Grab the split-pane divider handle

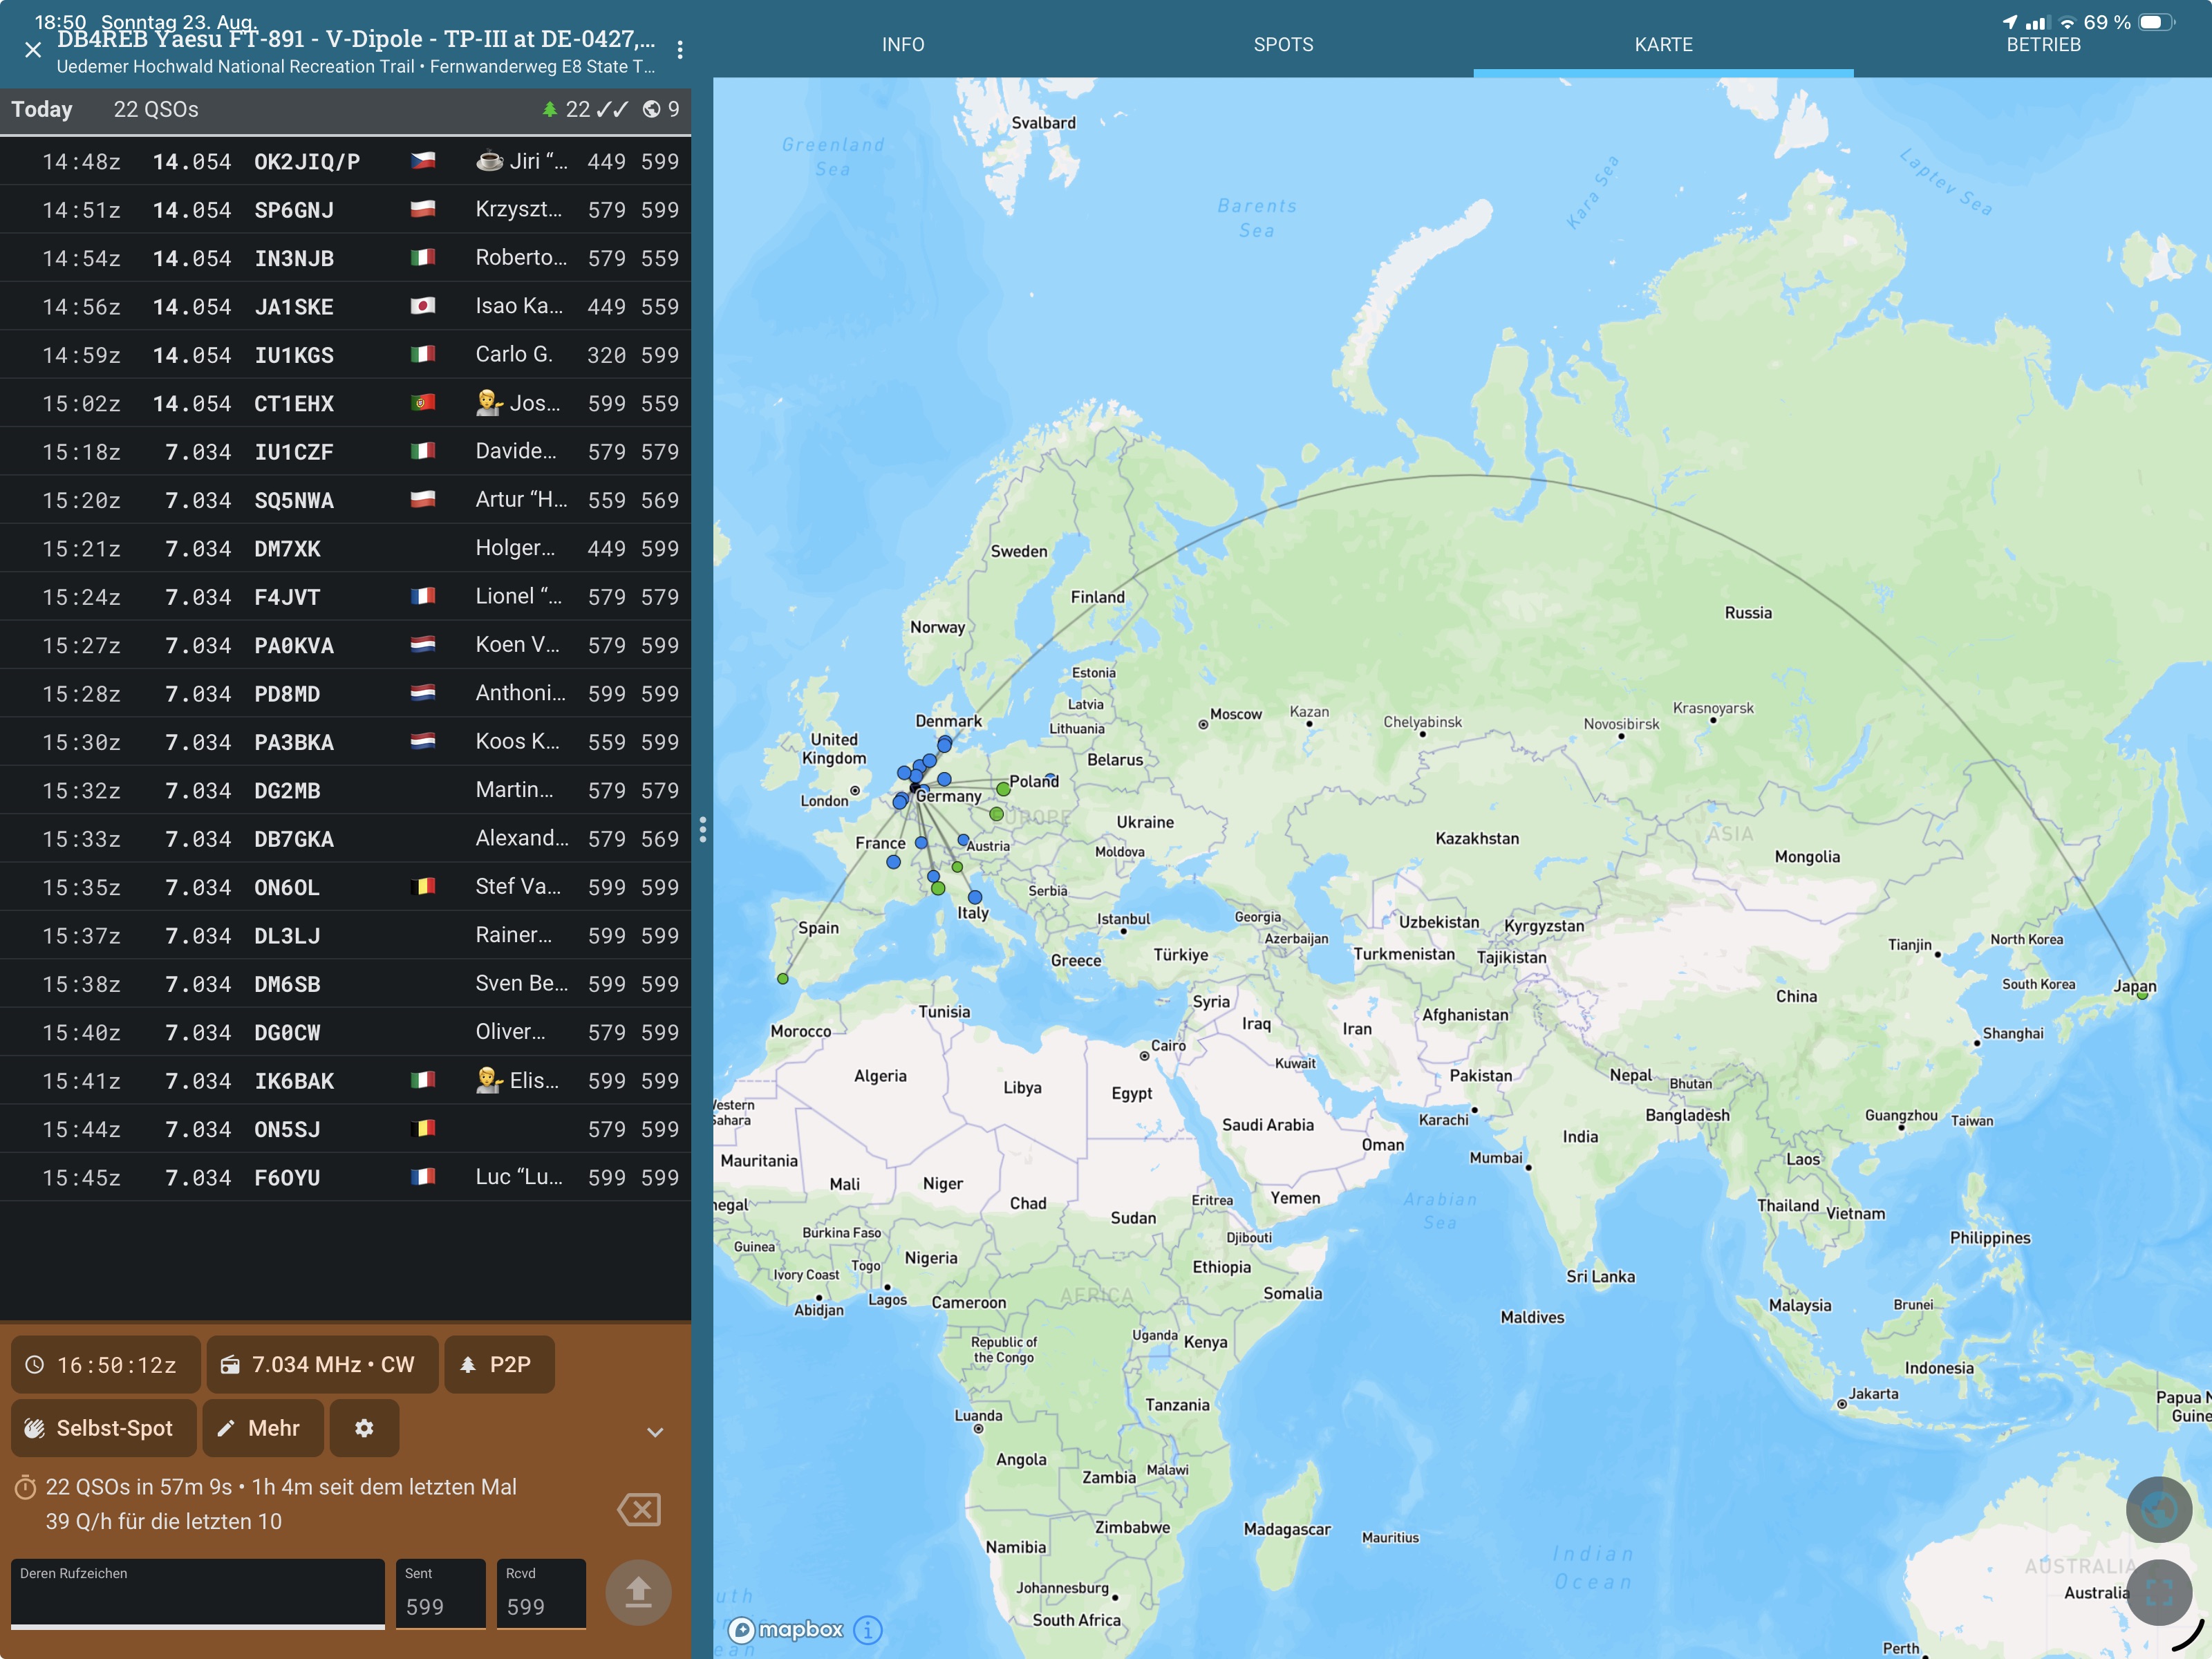703,830
